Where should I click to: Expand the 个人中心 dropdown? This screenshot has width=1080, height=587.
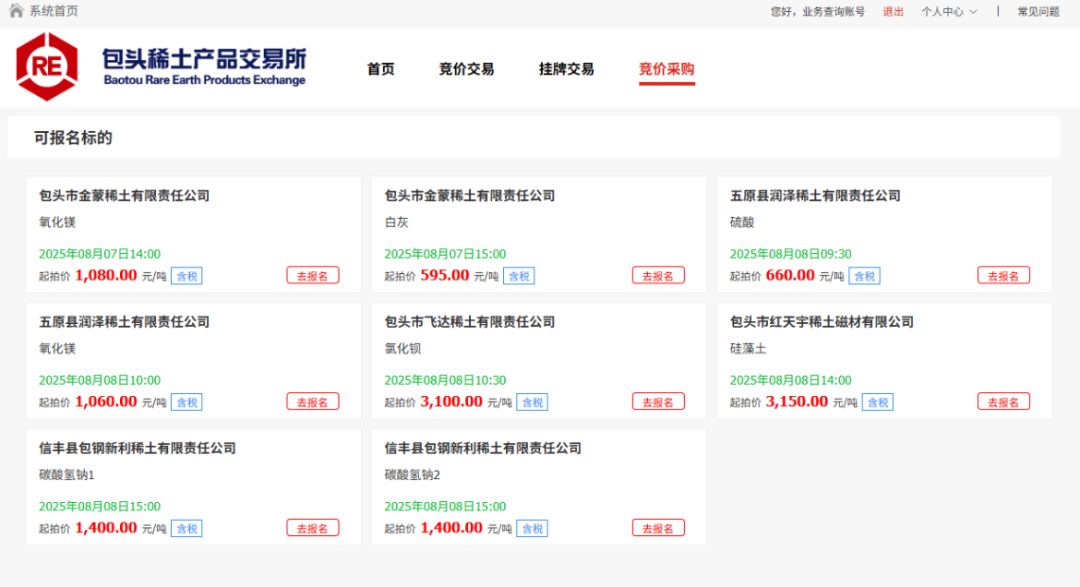point(949,12)
